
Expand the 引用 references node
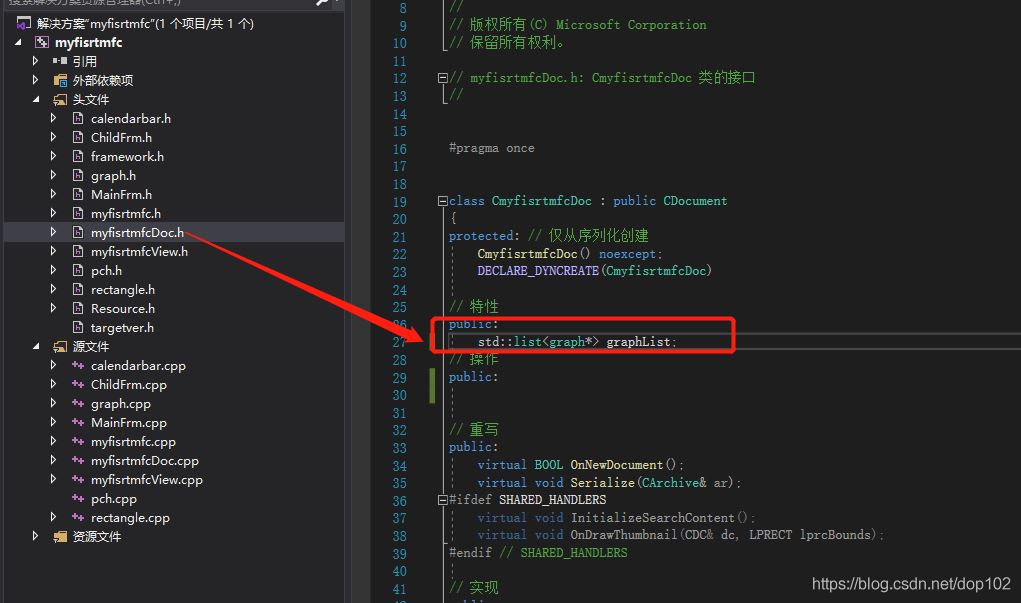point(36,61)
